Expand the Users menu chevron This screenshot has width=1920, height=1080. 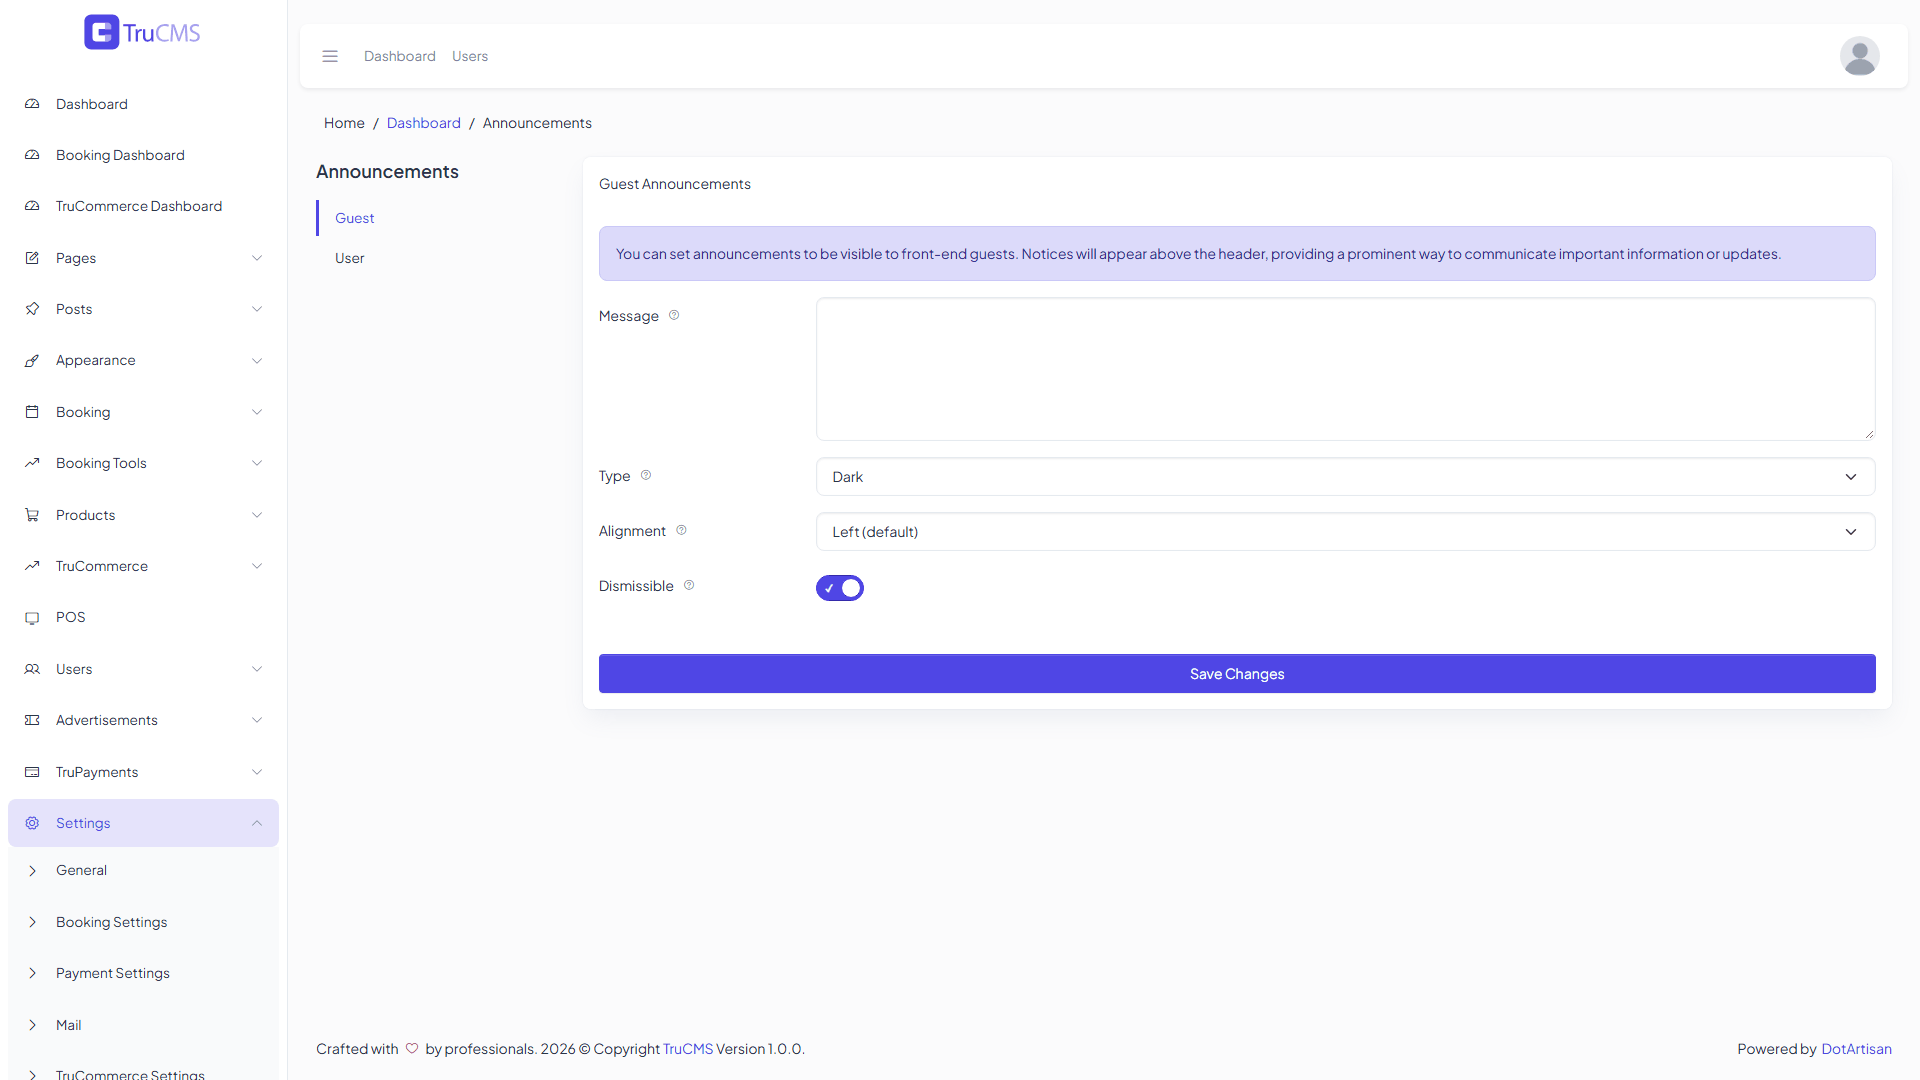click(x=257, y=669)
